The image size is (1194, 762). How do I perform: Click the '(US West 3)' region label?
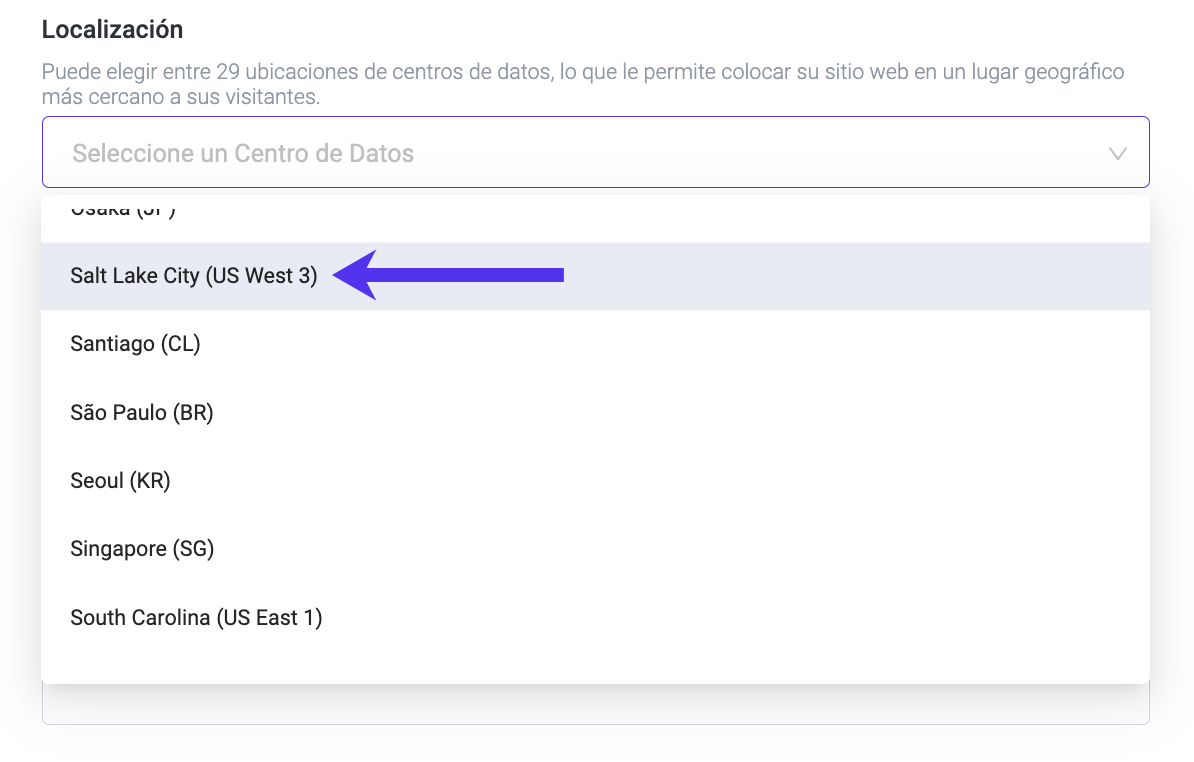261,276
